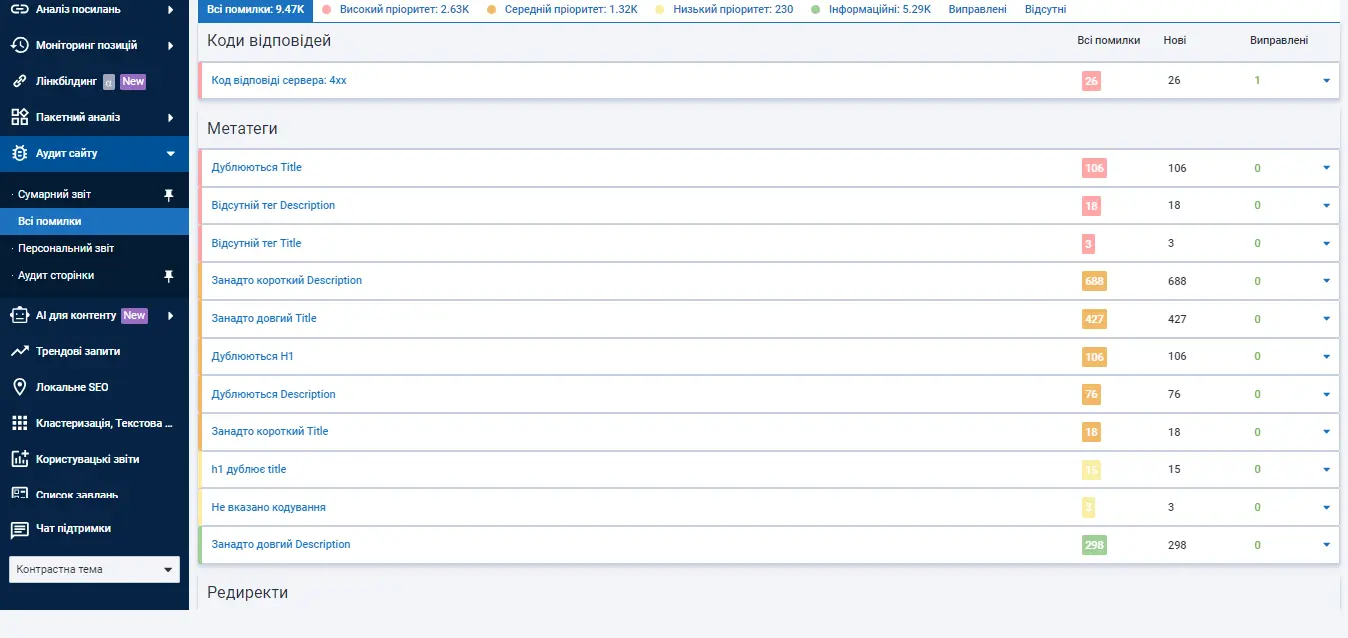Click the Коди відповідей section heading
This screenshot has height=638, width=1348.
coord(269,40)
